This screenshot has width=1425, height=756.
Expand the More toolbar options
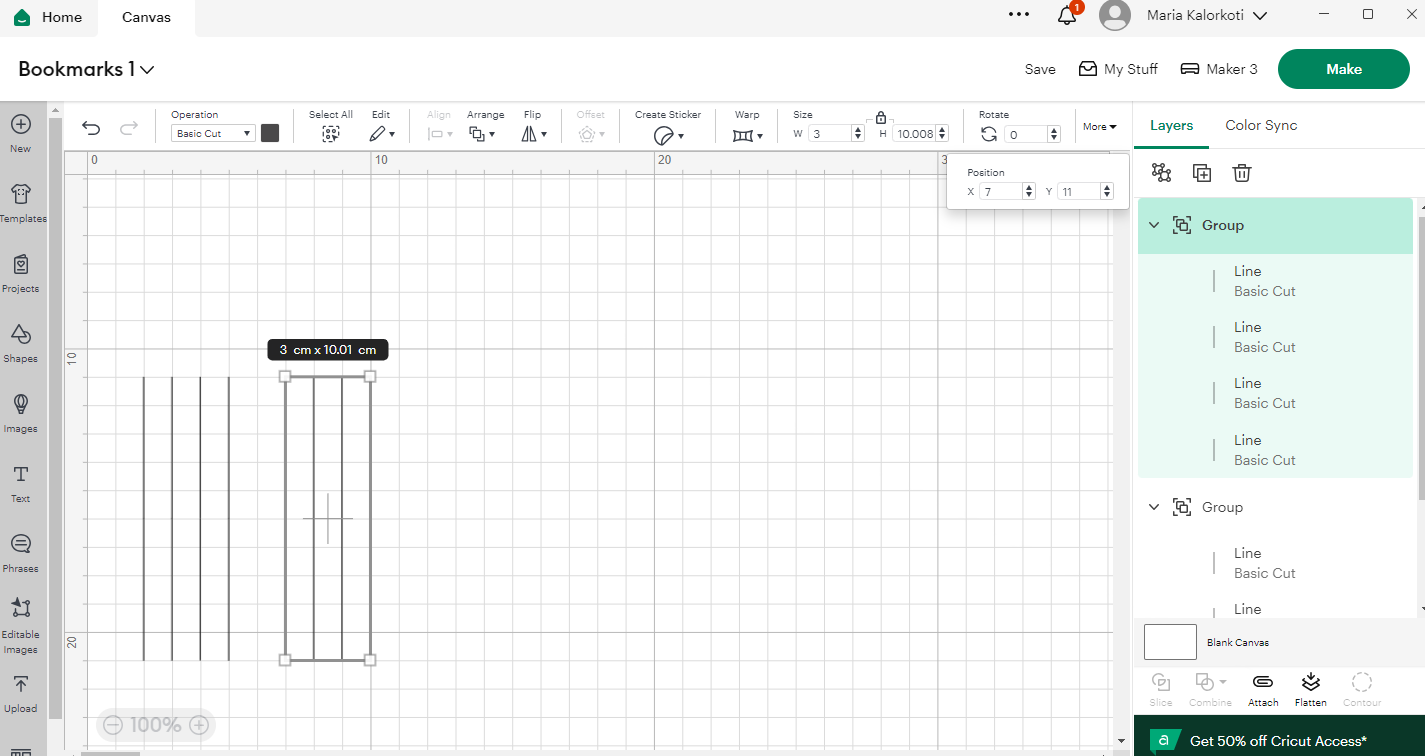(x=1100, y=127)
